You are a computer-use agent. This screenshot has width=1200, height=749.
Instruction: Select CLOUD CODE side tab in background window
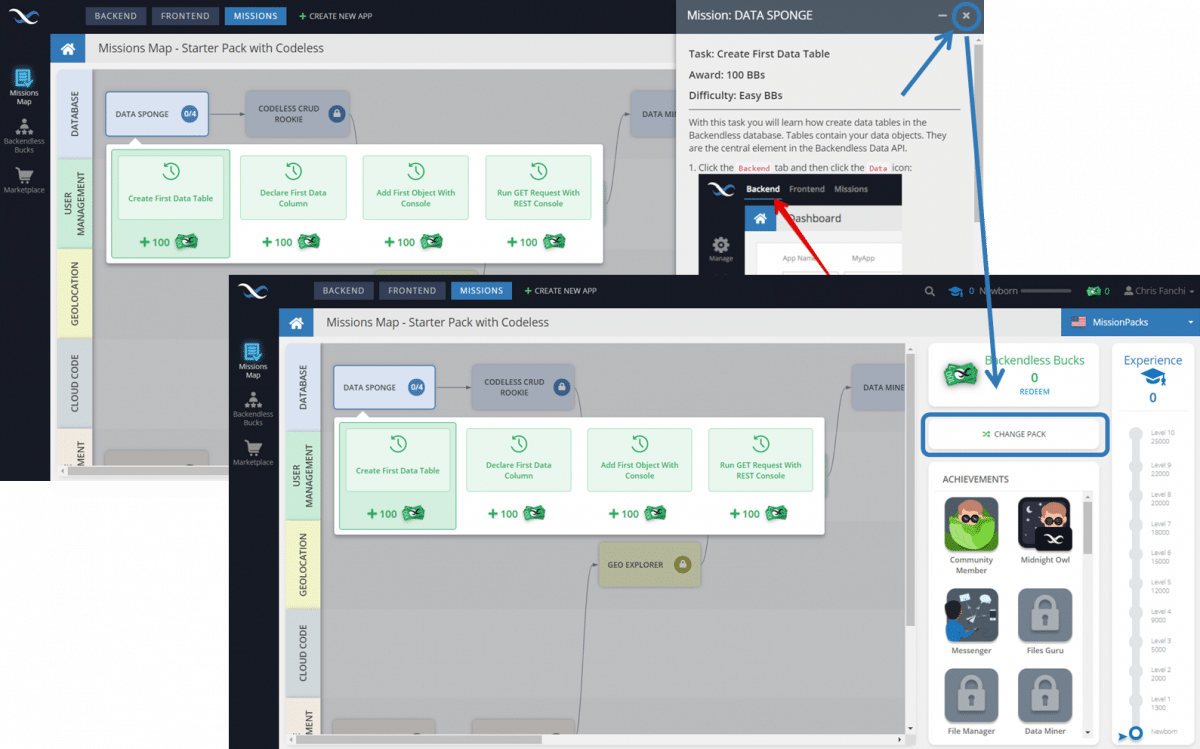[x=75, y=383]
